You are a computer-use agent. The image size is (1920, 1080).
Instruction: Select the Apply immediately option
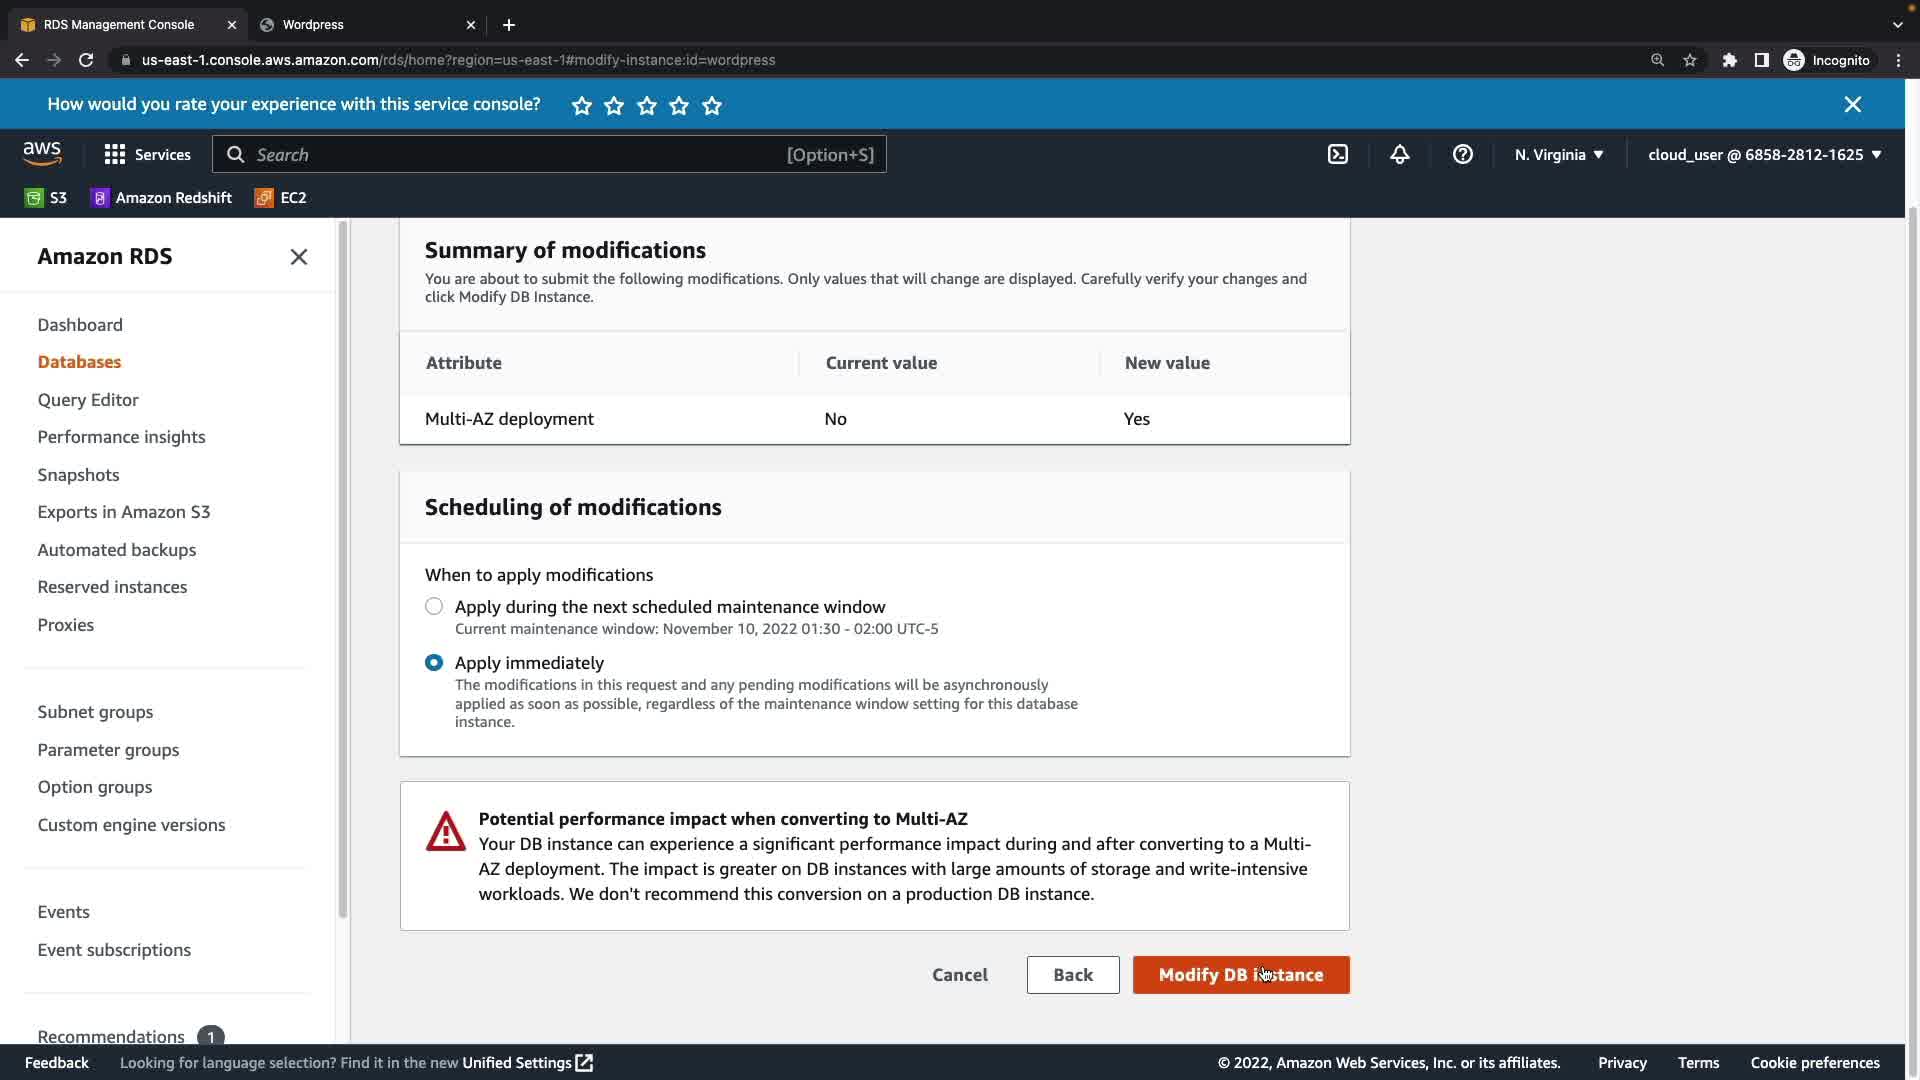point(434,663)
